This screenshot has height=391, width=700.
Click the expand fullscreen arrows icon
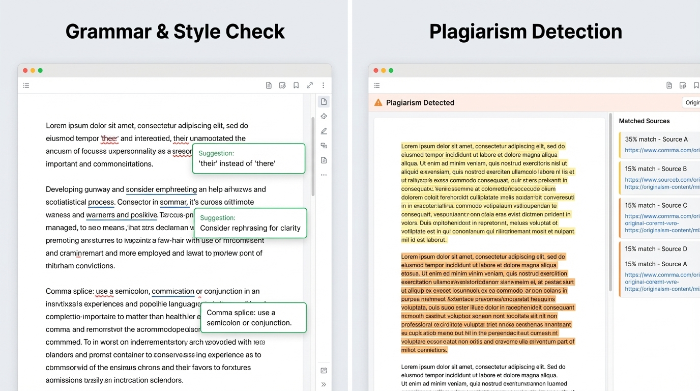tap(310, 85)
